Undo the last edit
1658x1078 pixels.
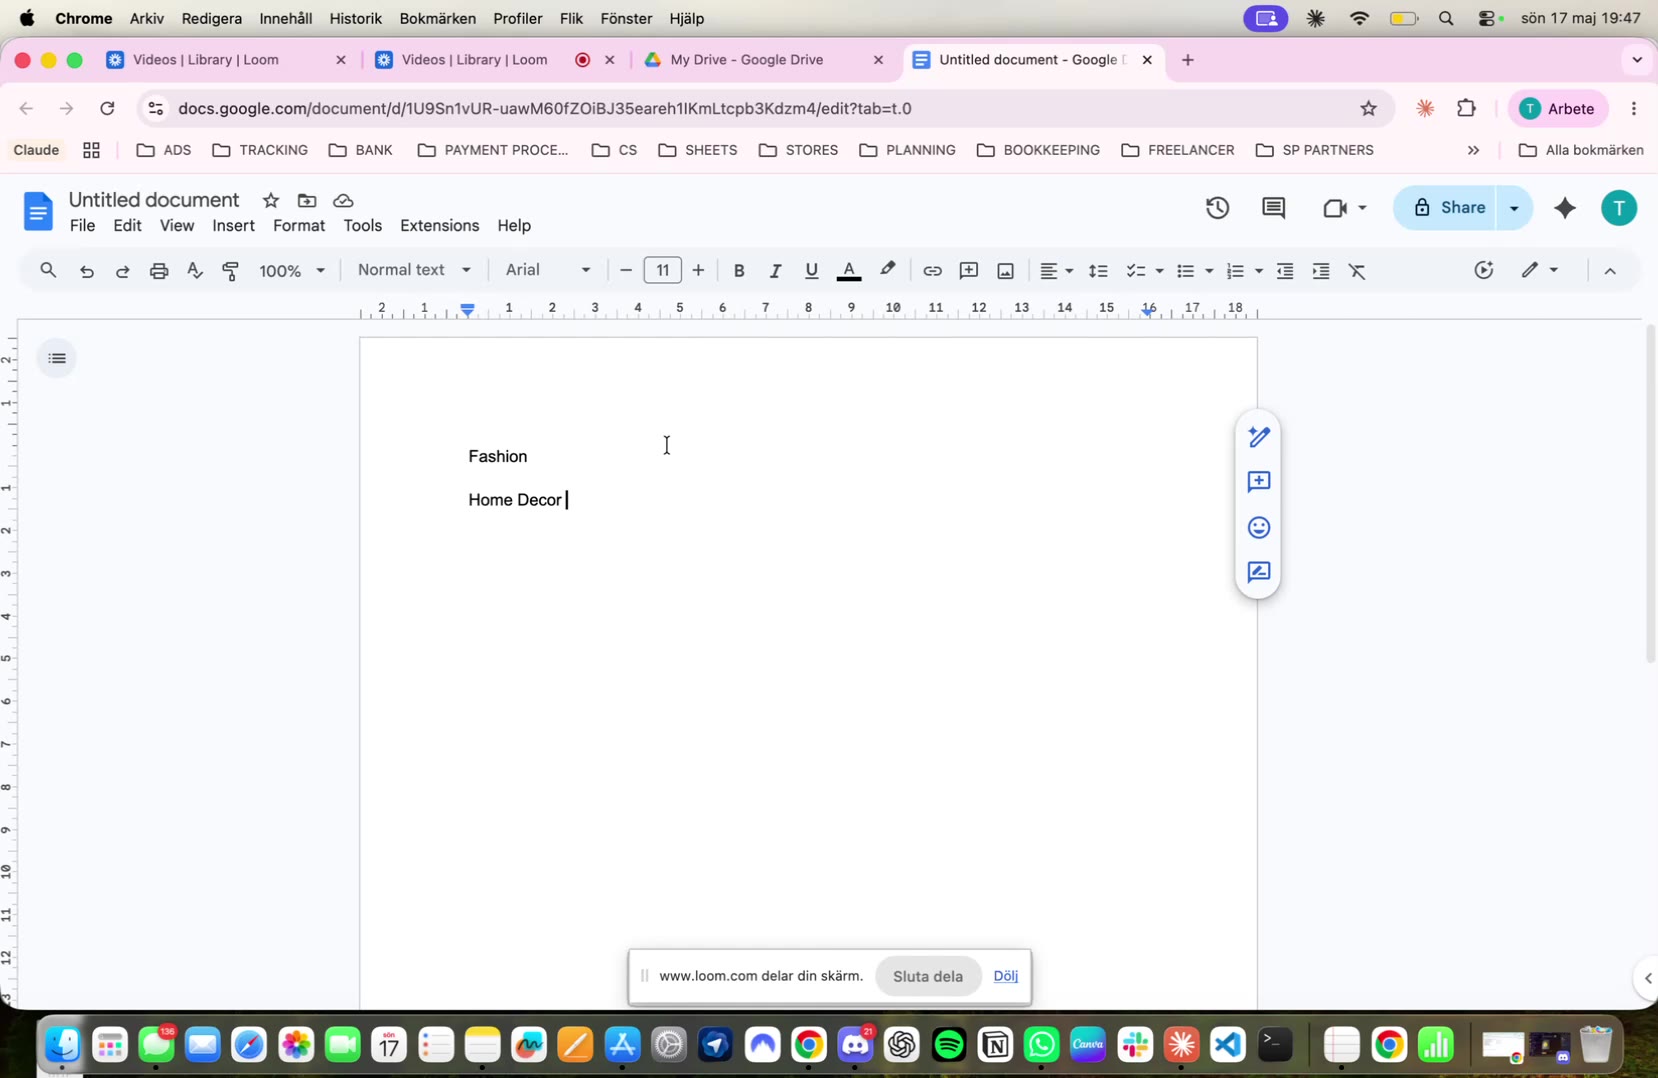tap(87, 271)
